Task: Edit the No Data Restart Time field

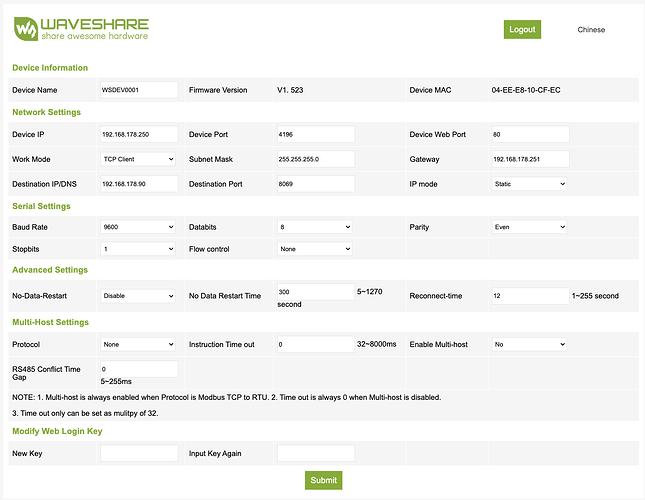Action: pos(316,292)
